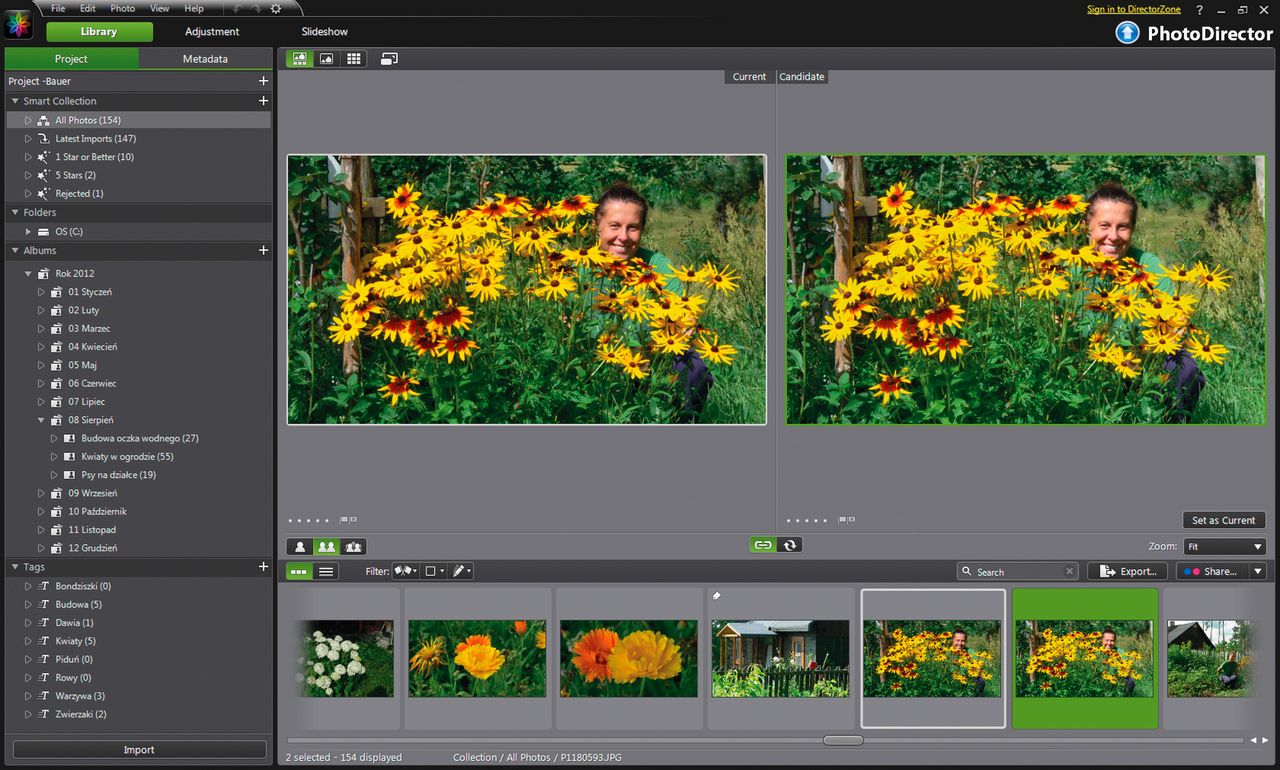Screen dimensions: 1280x770
Task: Open edited status filter dropdown
Action: click(461, 571)
